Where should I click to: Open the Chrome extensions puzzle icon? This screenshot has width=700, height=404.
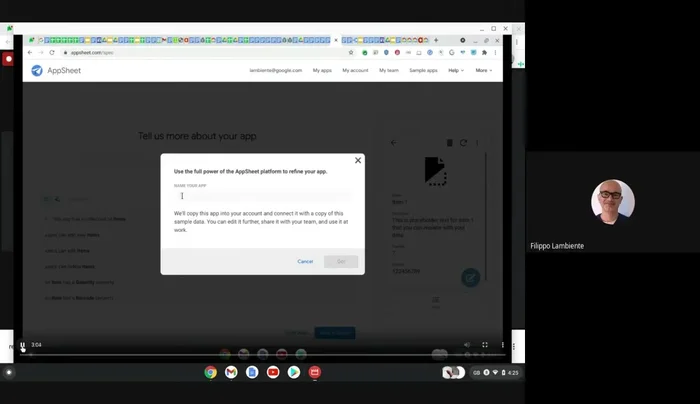click(x=484, y=53)
